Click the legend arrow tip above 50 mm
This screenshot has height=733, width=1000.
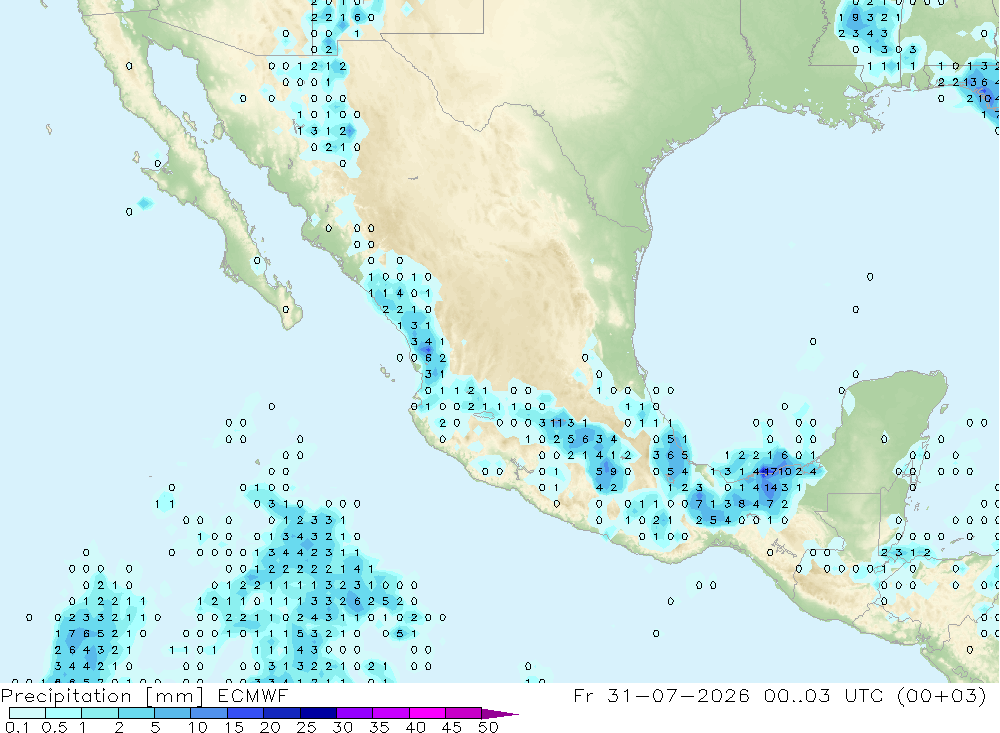pos(500,714)
